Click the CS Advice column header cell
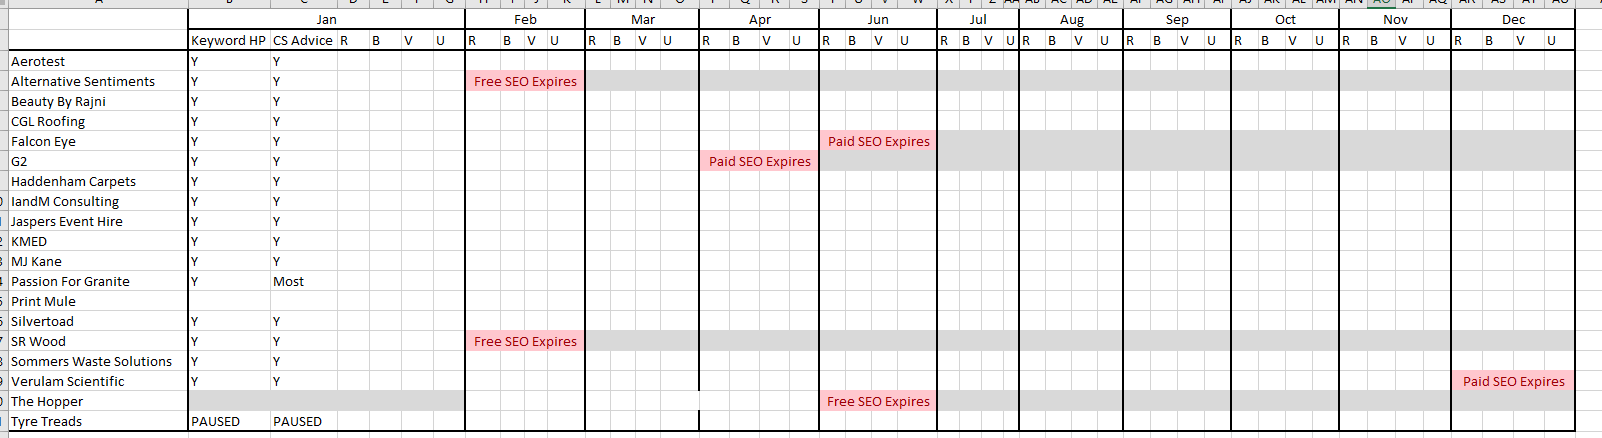Image resolution: width=1602 pixels, height=438 pixels. tap(302, 40)
